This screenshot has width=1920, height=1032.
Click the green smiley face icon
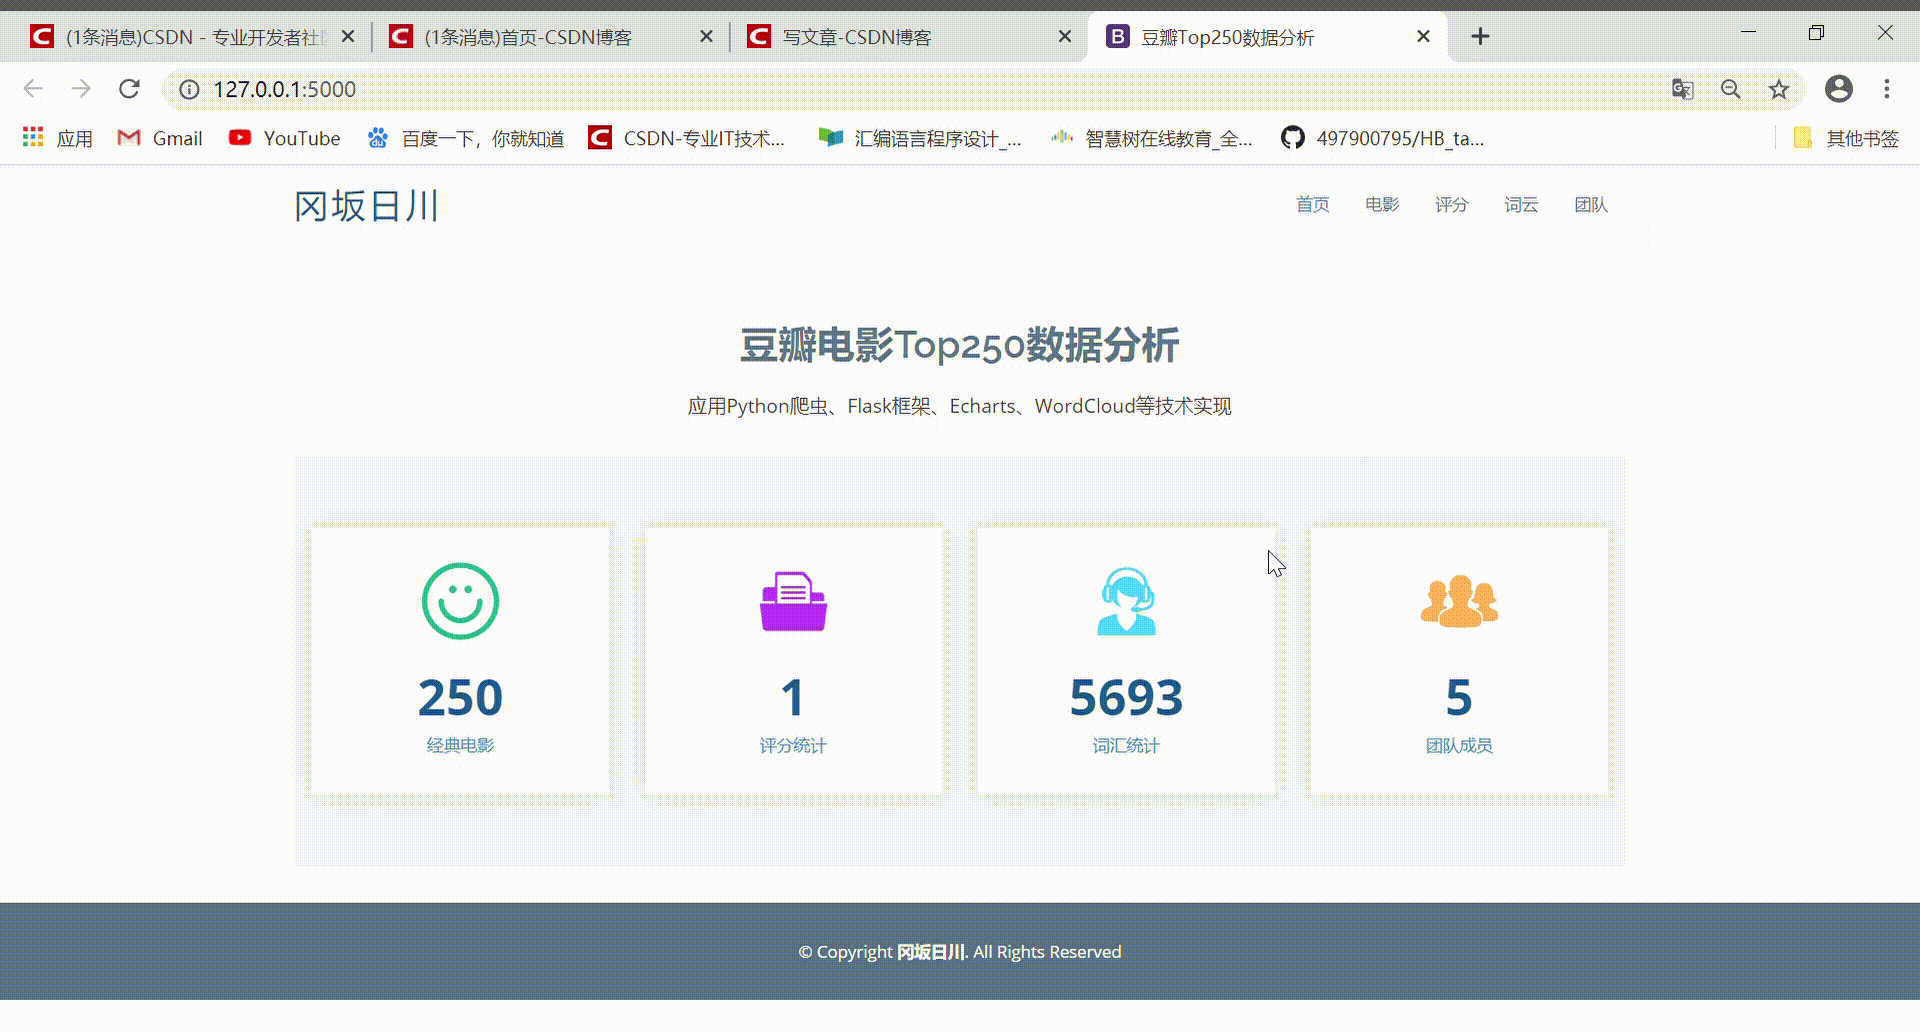460,601
